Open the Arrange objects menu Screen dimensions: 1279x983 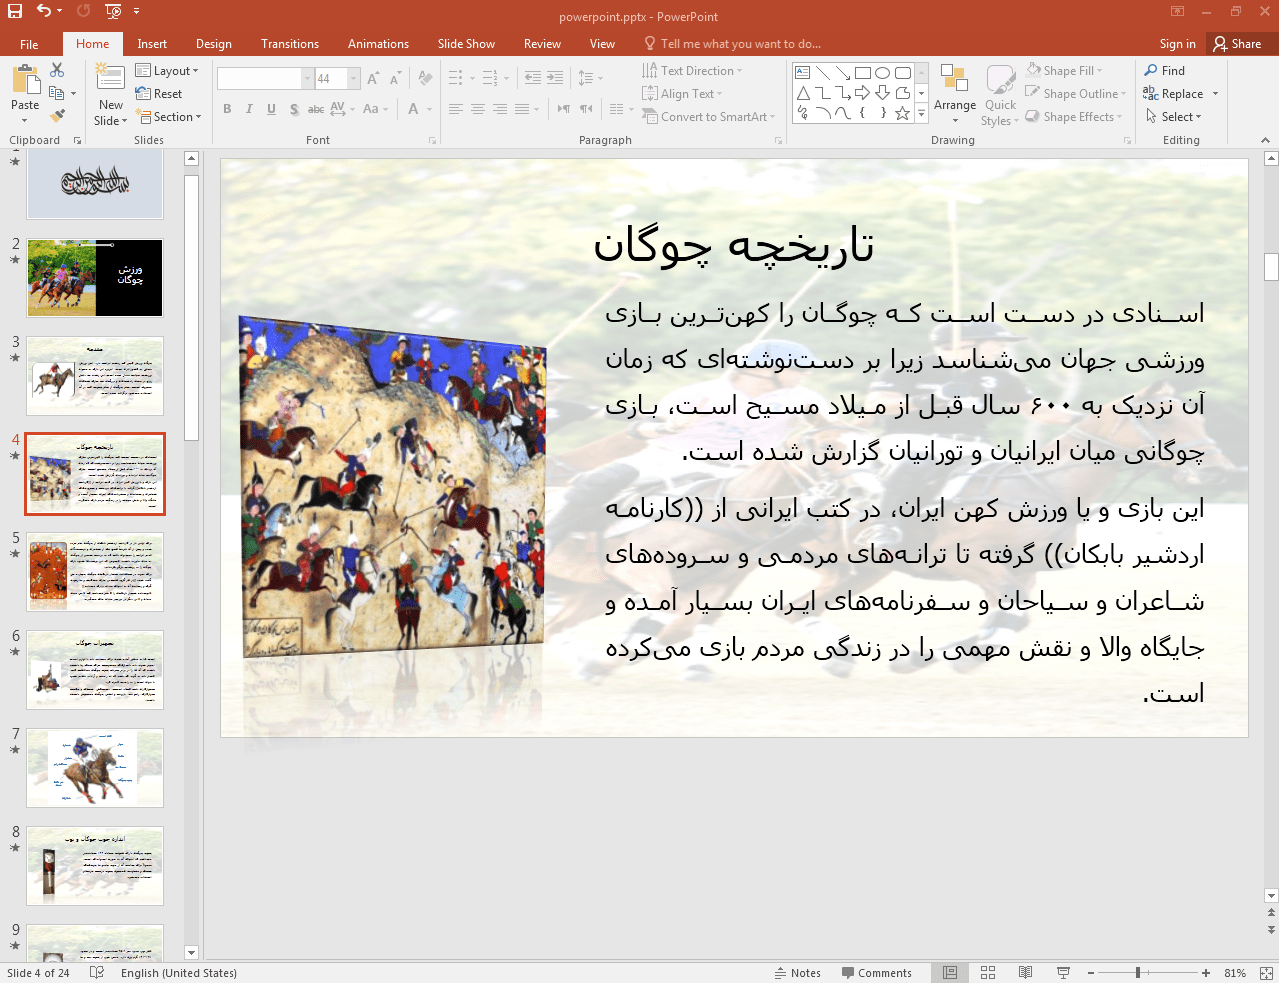(955, 96)
